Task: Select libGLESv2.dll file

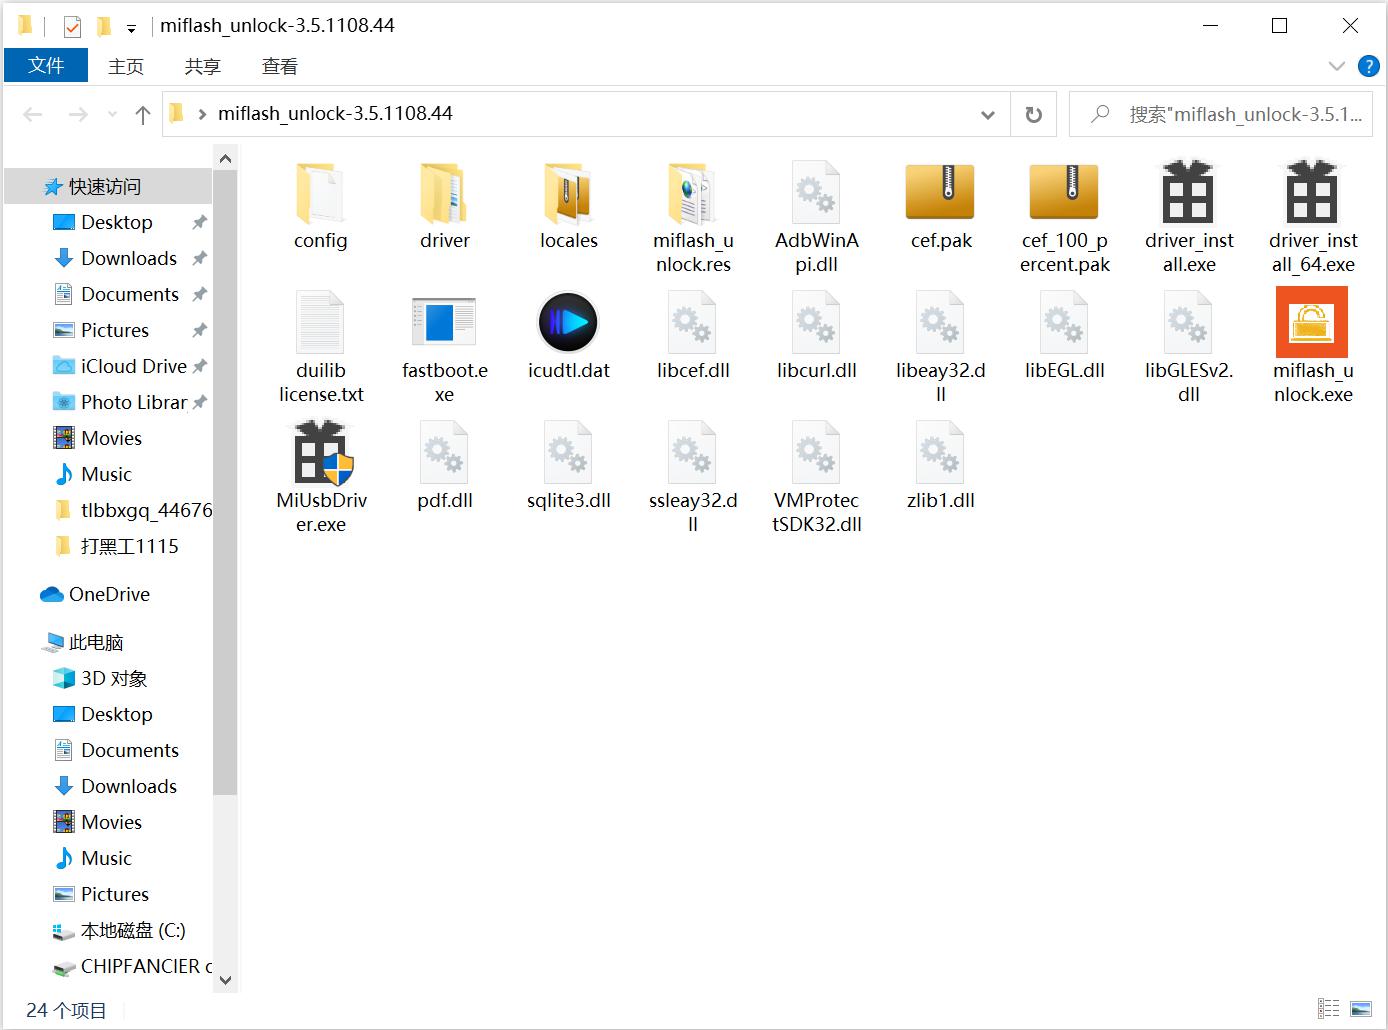Action: [x=1188, y=348]
